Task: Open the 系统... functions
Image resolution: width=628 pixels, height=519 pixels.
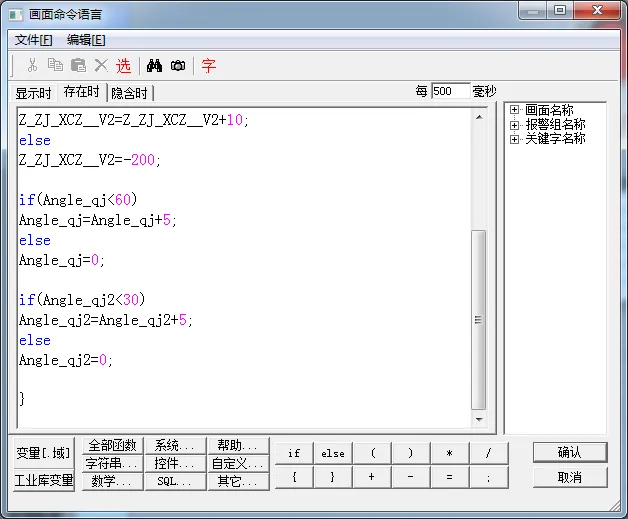Action: (x=175, y=445)
